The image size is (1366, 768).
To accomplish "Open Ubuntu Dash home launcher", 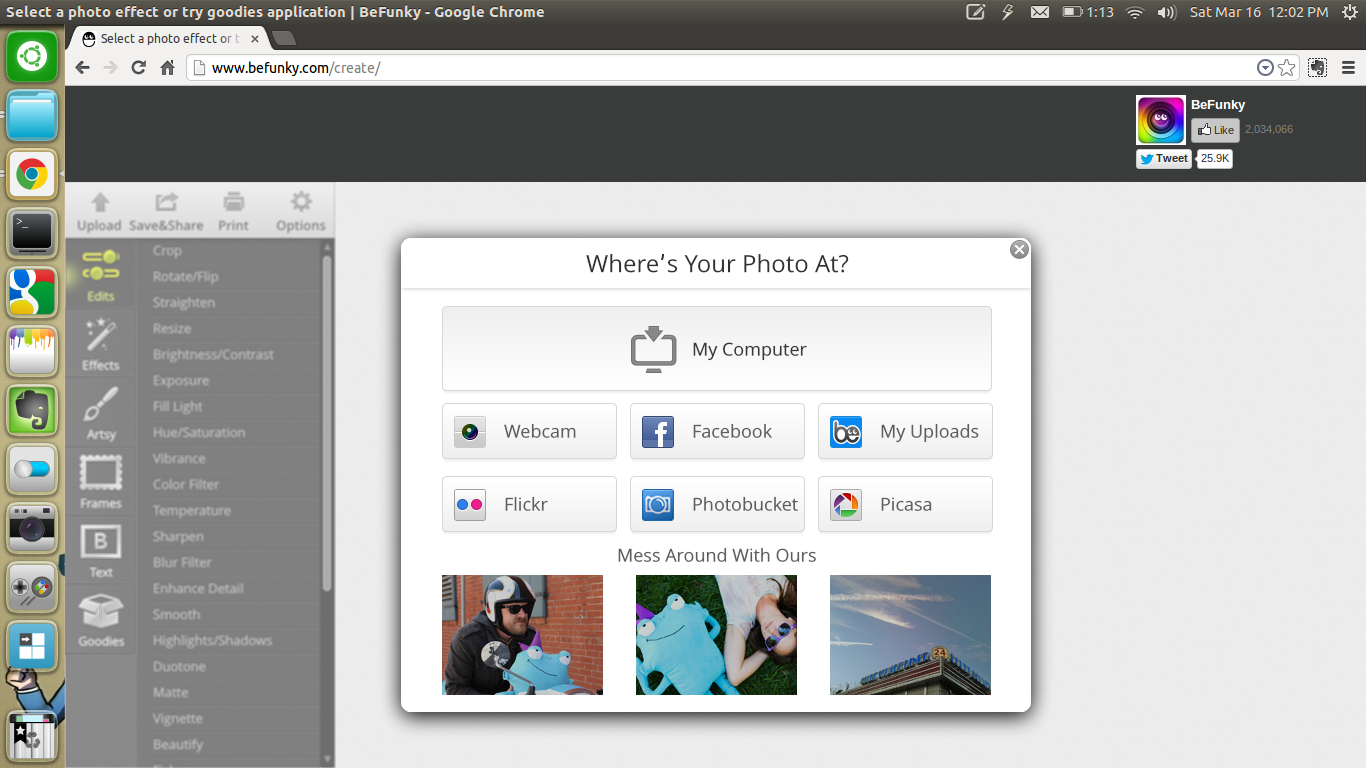I will [x=32, y=57].
